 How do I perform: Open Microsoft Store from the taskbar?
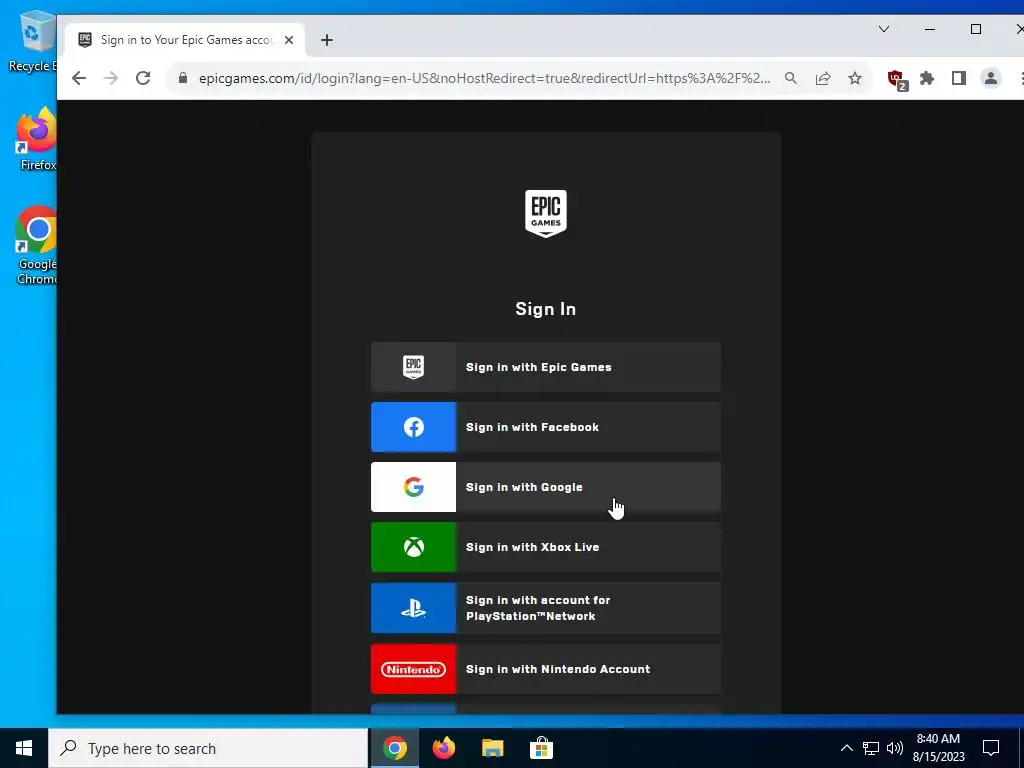[x=541, y=748]
